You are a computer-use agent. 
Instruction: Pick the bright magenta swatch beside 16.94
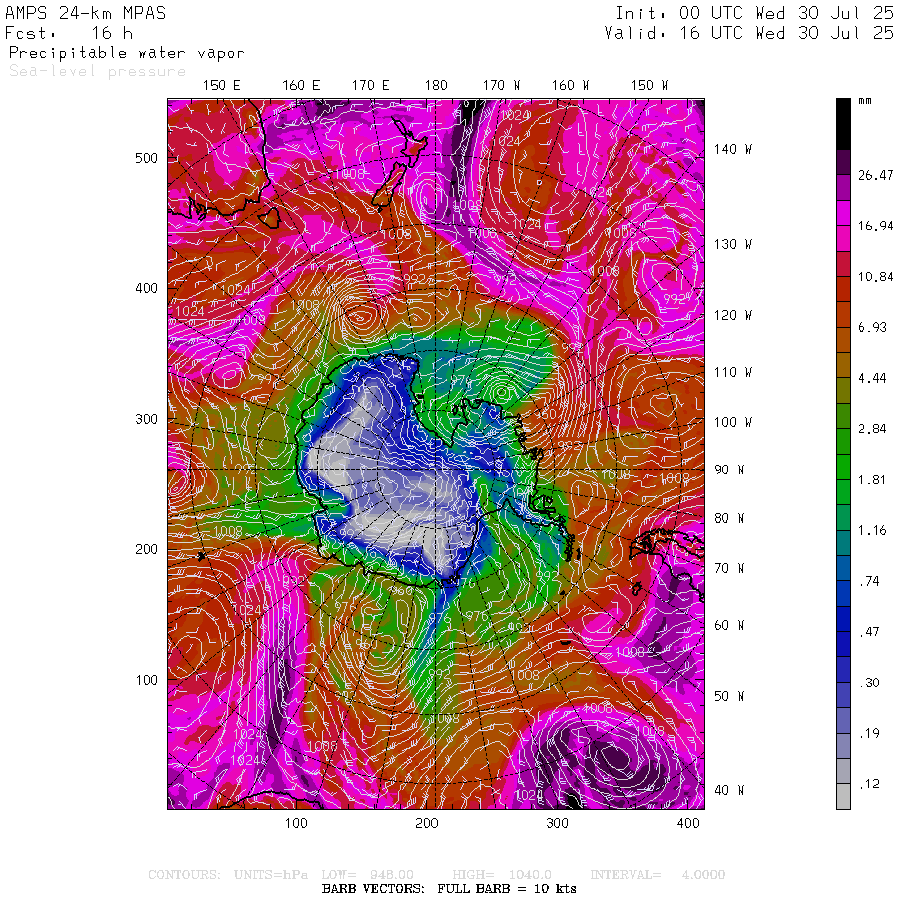point(843,213)
